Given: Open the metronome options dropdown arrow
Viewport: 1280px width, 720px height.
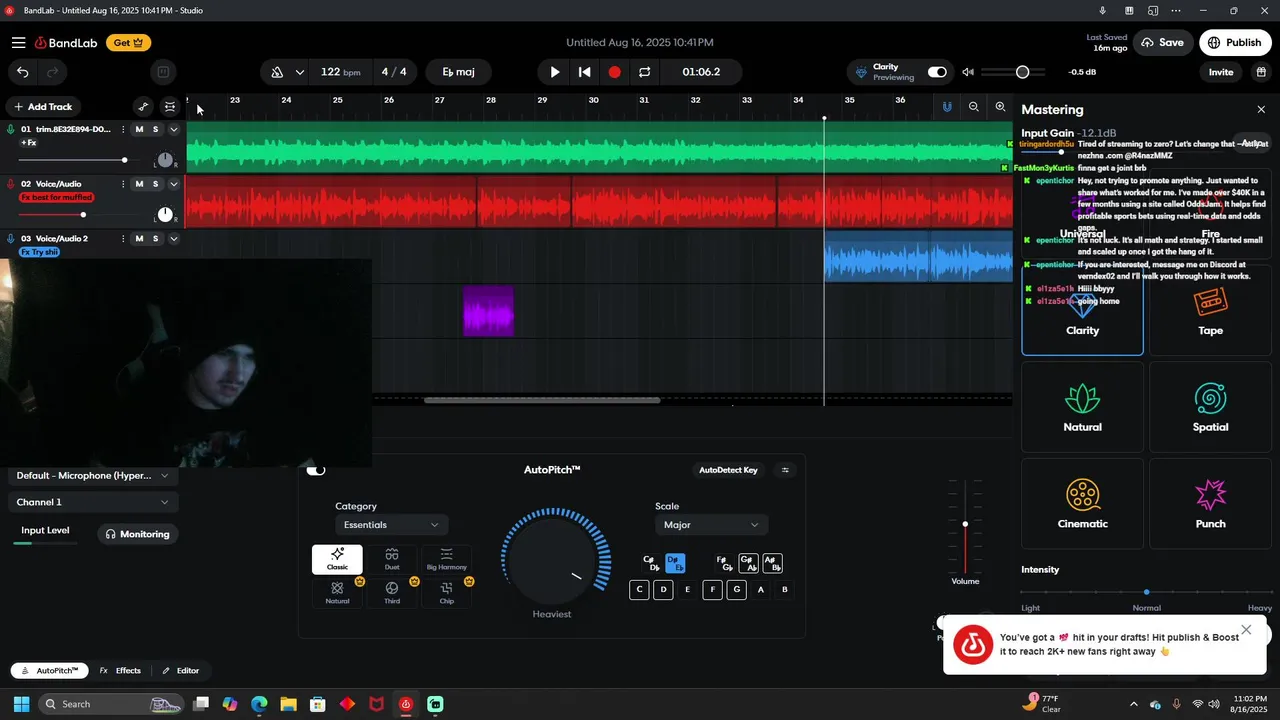Looking at the screenshot, I should pos(299,72).
